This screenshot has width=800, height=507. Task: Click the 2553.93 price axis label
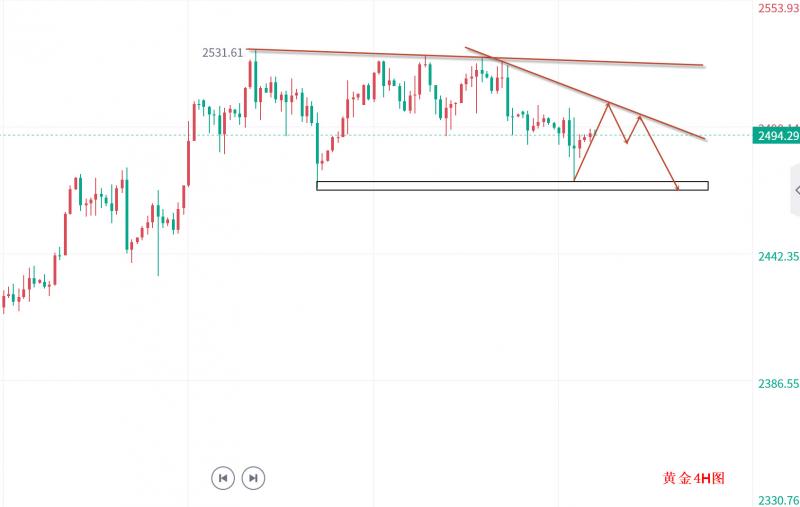click(778, 8)
